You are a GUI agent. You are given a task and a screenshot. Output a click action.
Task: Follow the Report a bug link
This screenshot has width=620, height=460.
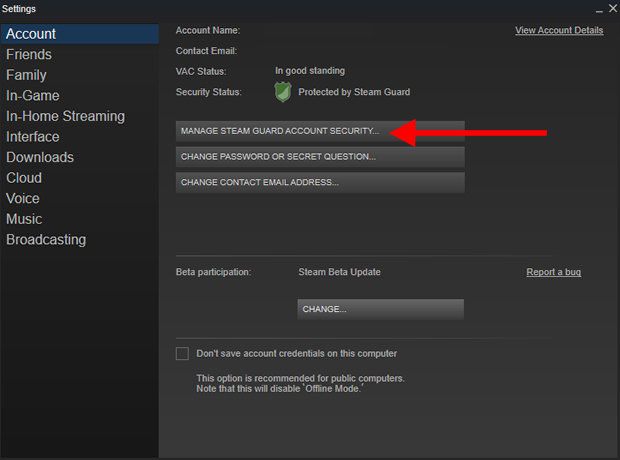(x=553, y=272)
